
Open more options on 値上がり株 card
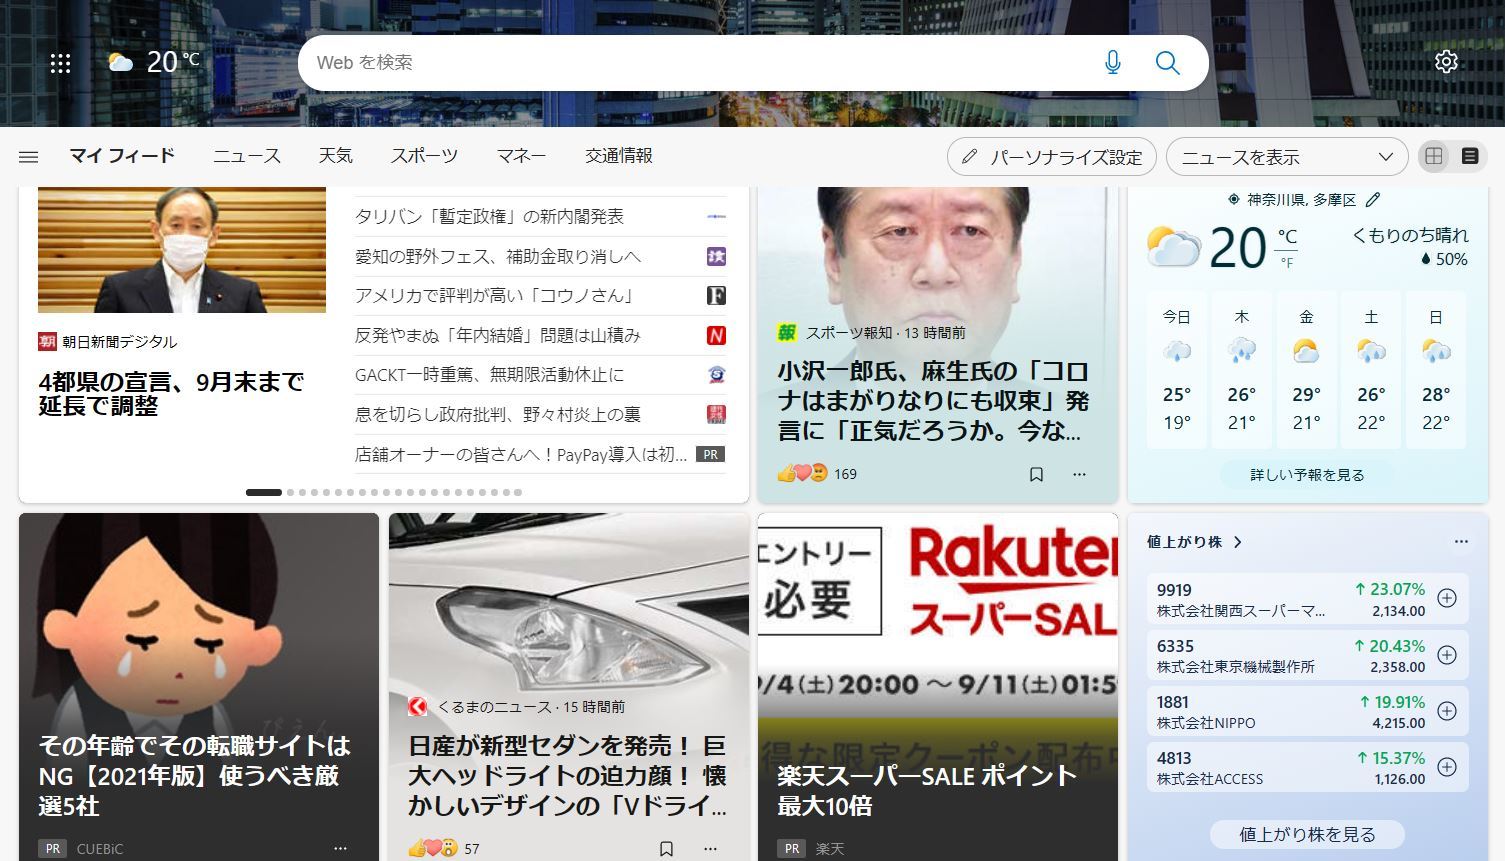tap(1461, 542)
